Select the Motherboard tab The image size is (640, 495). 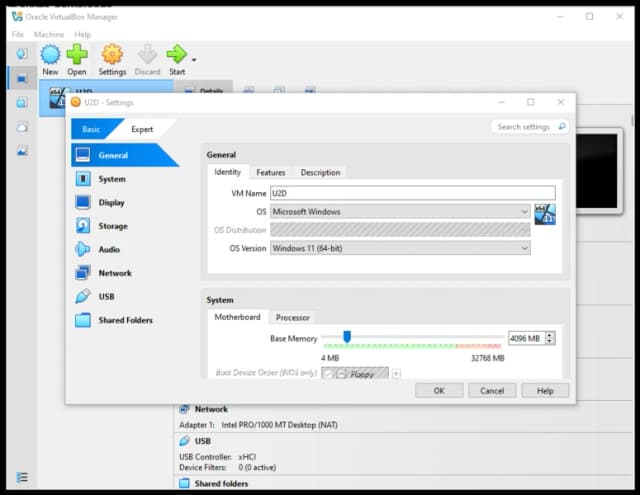(237, 317)
